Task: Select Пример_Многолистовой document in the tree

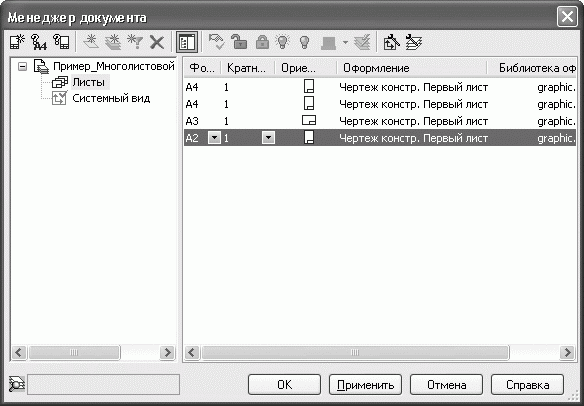Action: 114,66
